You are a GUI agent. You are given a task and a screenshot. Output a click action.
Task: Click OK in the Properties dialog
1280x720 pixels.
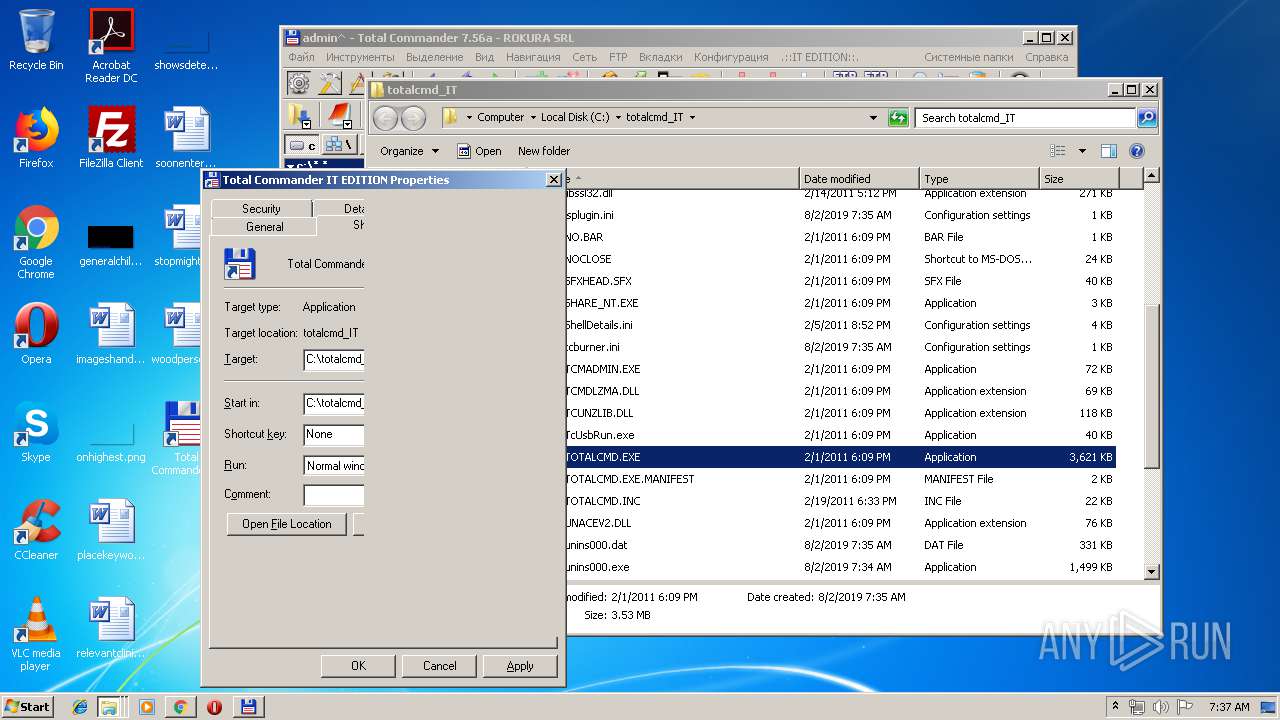358,666
